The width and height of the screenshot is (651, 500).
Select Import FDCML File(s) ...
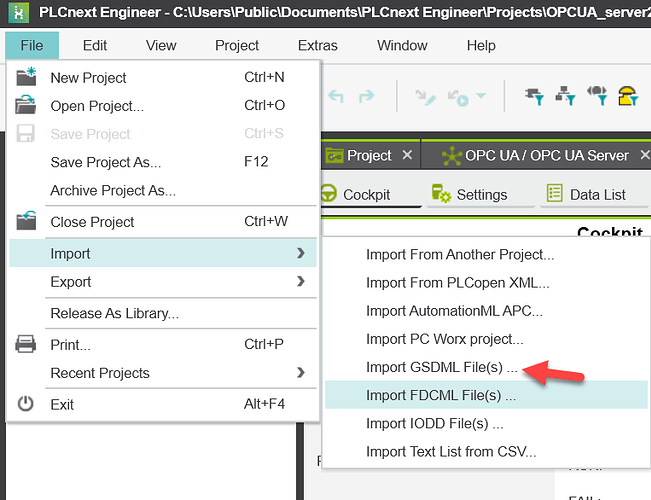(486, 395)
